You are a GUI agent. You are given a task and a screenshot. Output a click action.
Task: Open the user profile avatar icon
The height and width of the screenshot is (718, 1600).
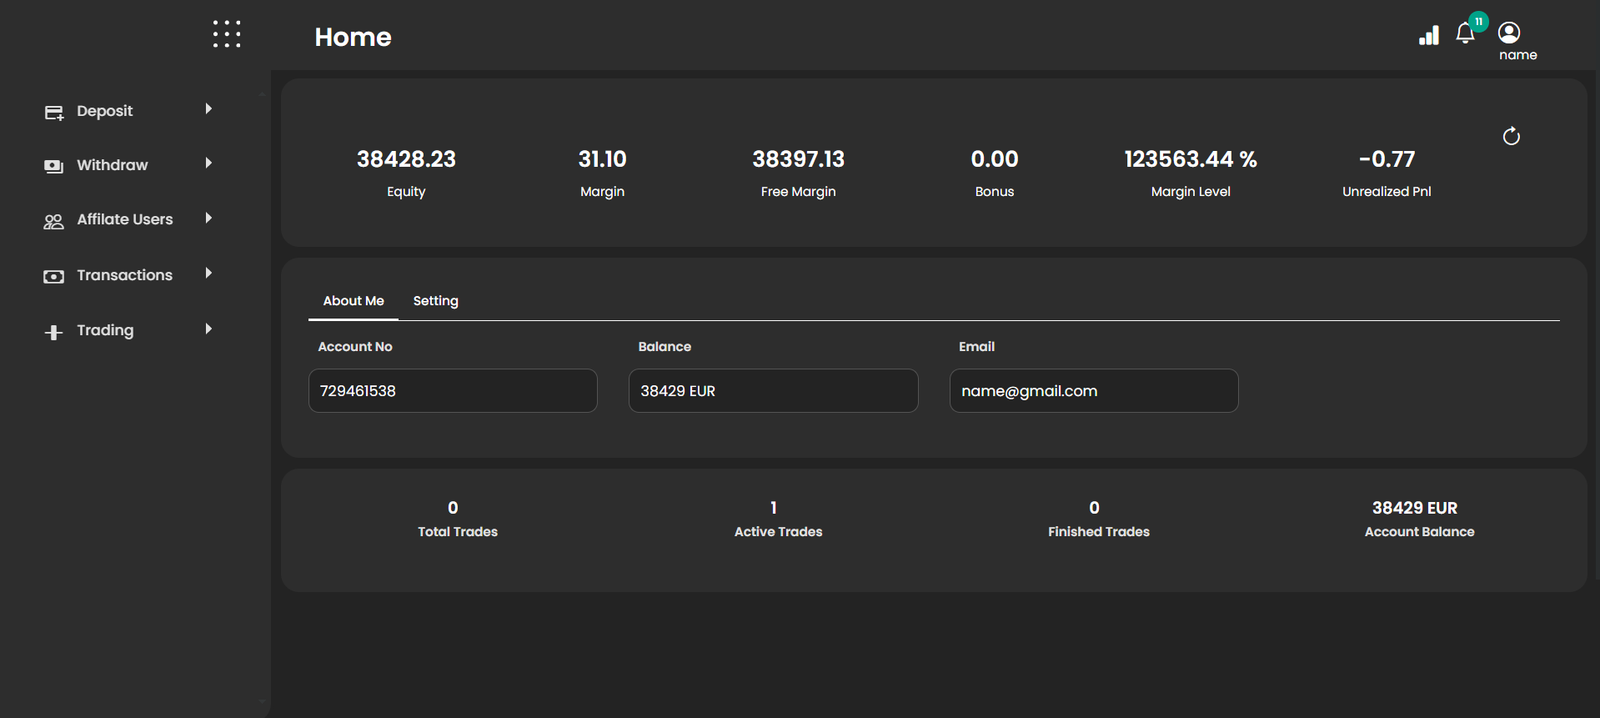point(1509,33)
